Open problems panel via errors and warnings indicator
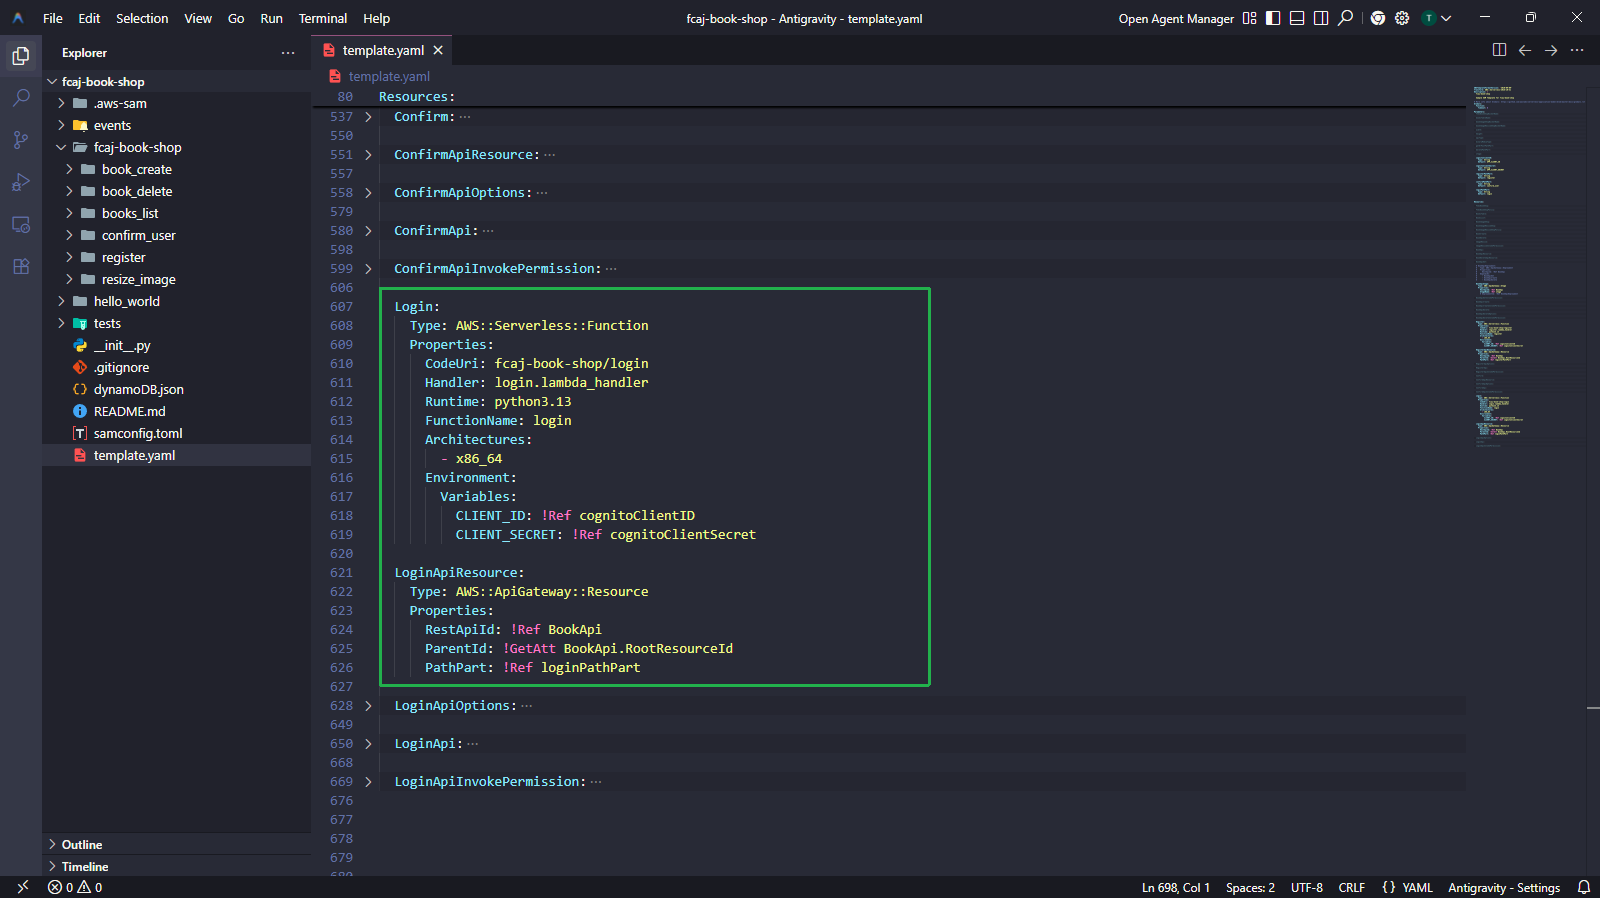 click(x=75, y=887)
